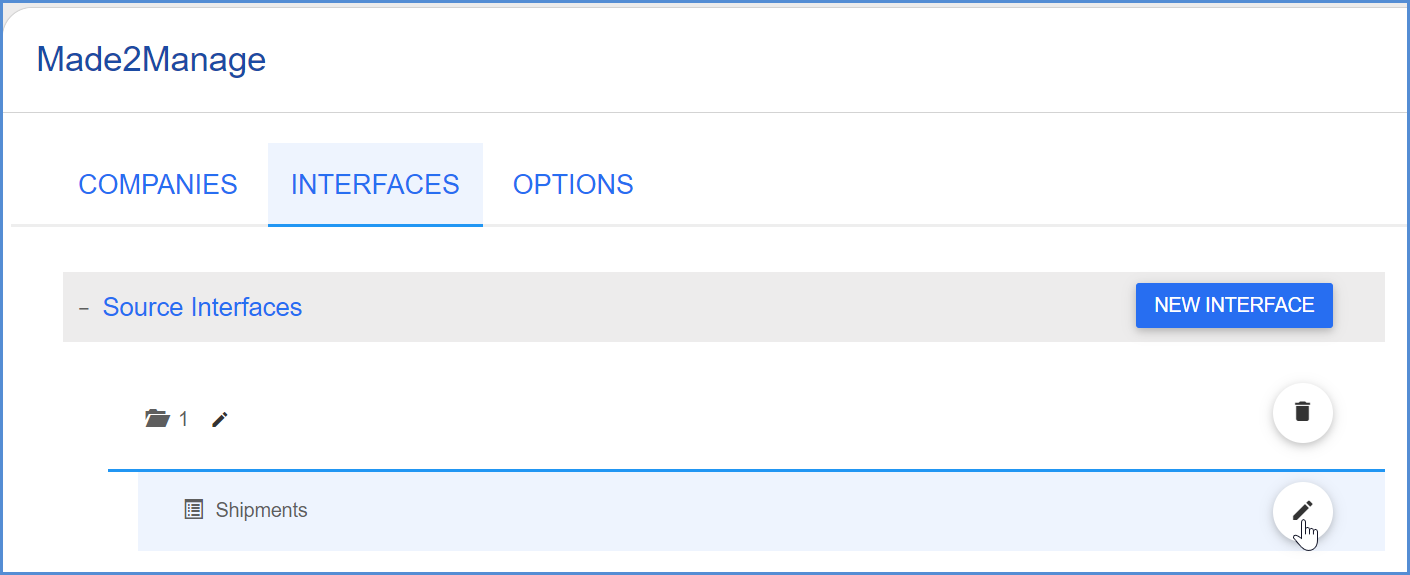1410x575 pixels.
Task: Click the gray Source Interfaces header bar
Action: [x=700, y=307]
